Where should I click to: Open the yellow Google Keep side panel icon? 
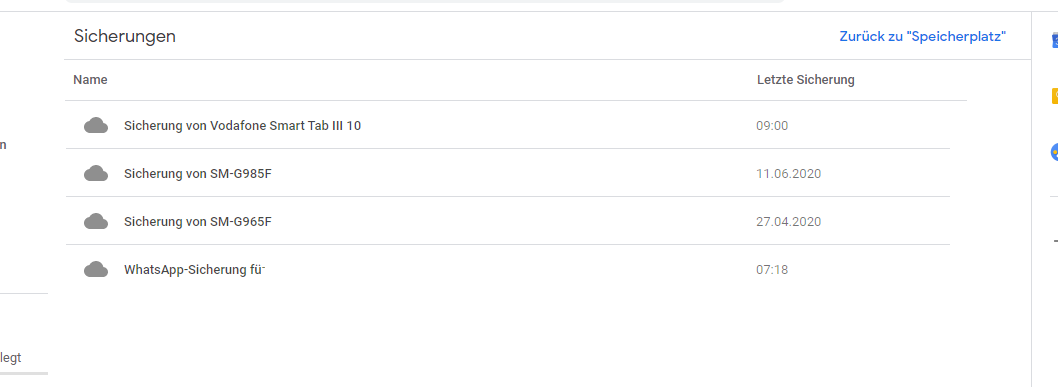coord(1055,96)
